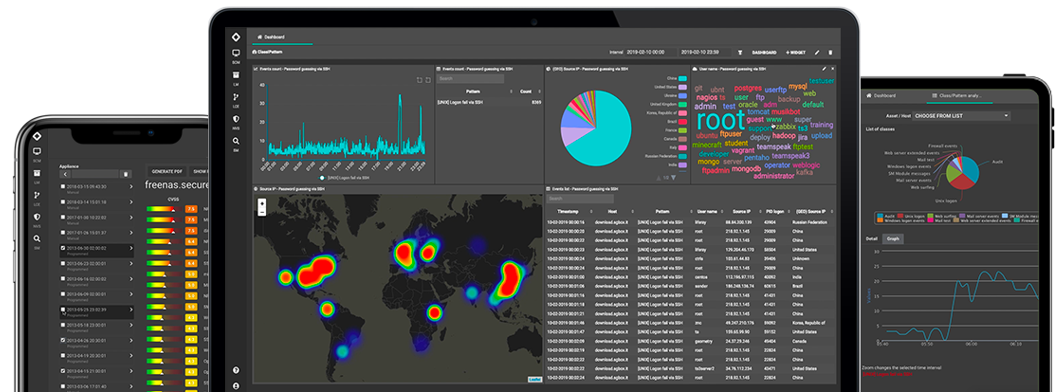Image resolution: width=1060 pixels, height=392 pixels.
Task: Open SM search icon in laptop sidebar
Action: [236, 141]
